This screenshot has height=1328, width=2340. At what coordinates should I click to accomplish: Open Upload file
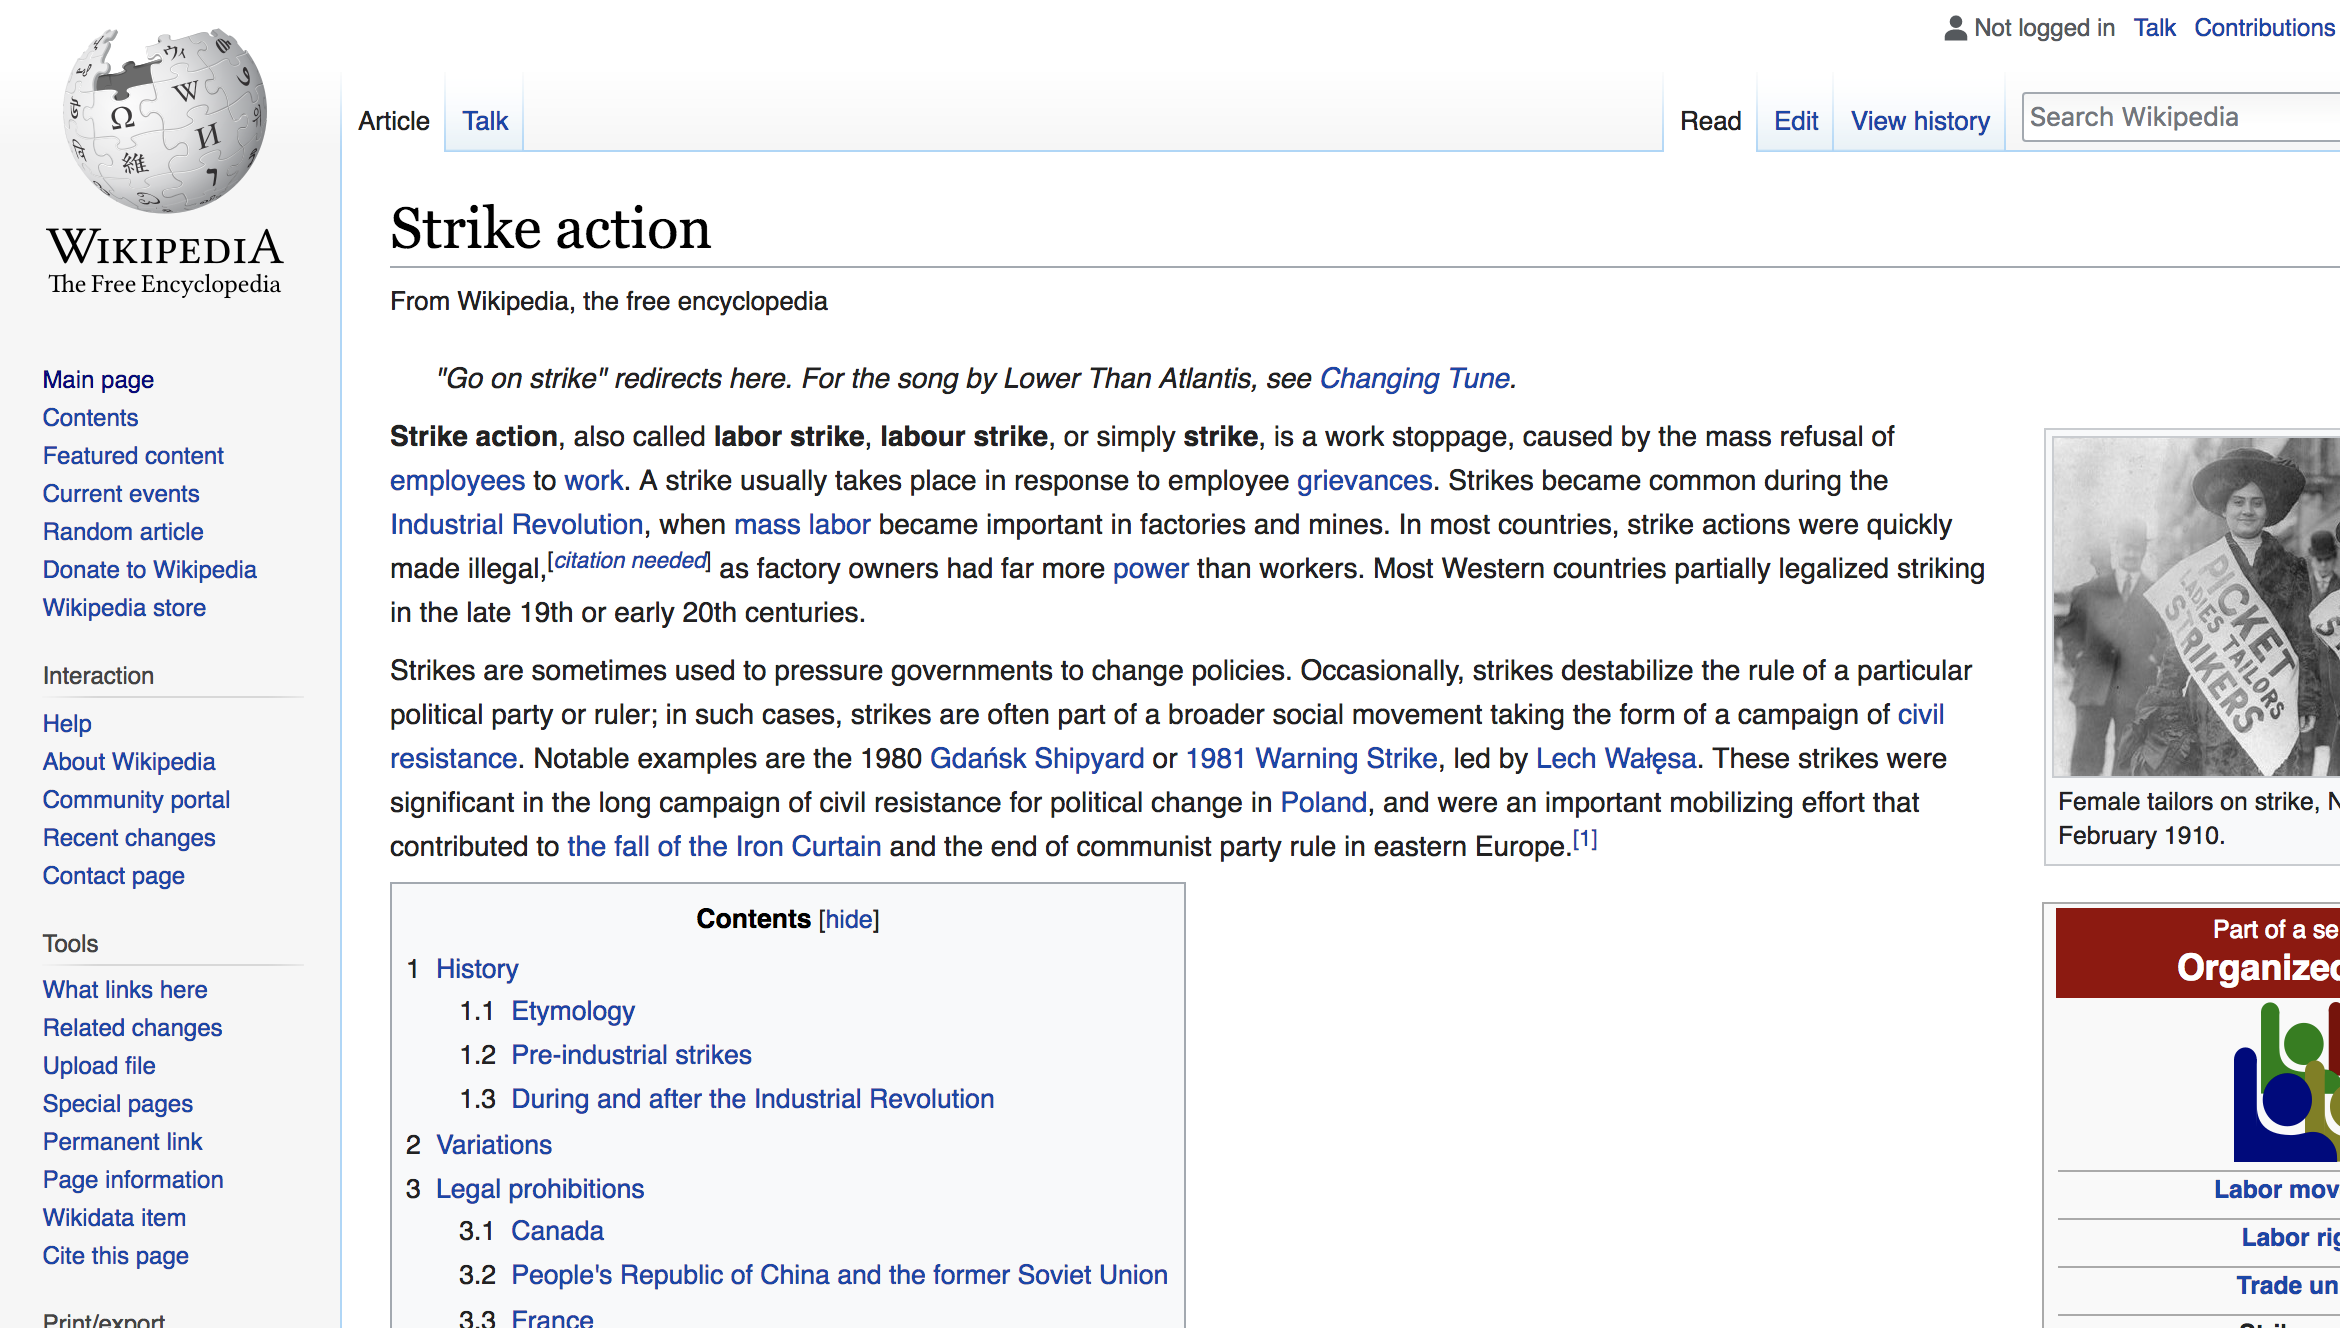coord(99,1066)
